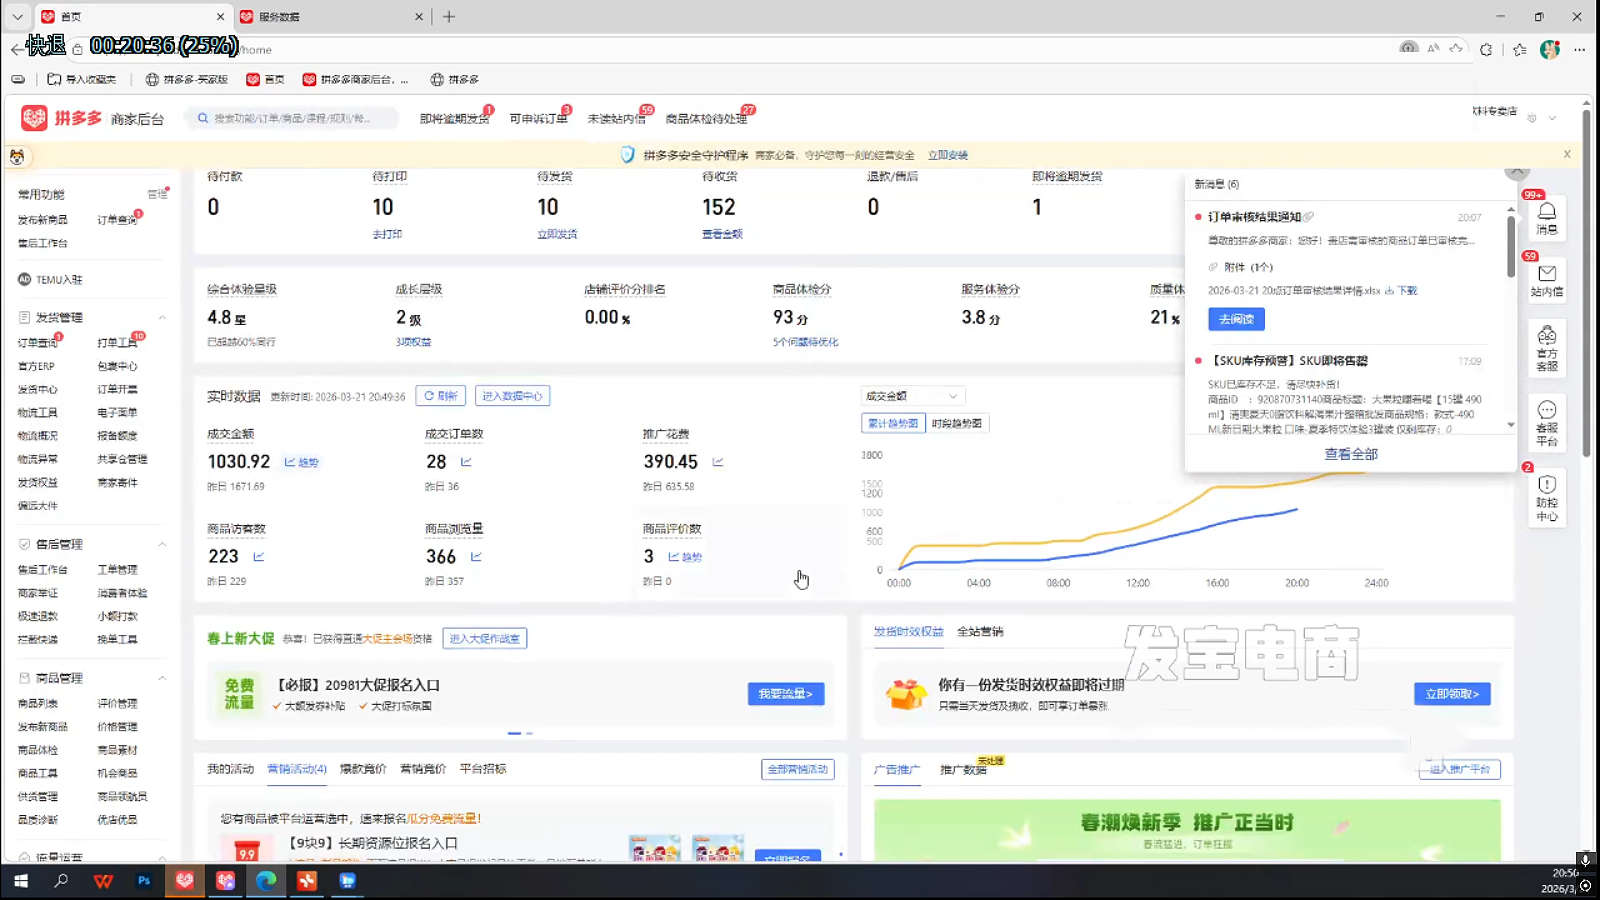
Task: Collapse the 商品管理 sidebar section
Action: tap(162, 678)
